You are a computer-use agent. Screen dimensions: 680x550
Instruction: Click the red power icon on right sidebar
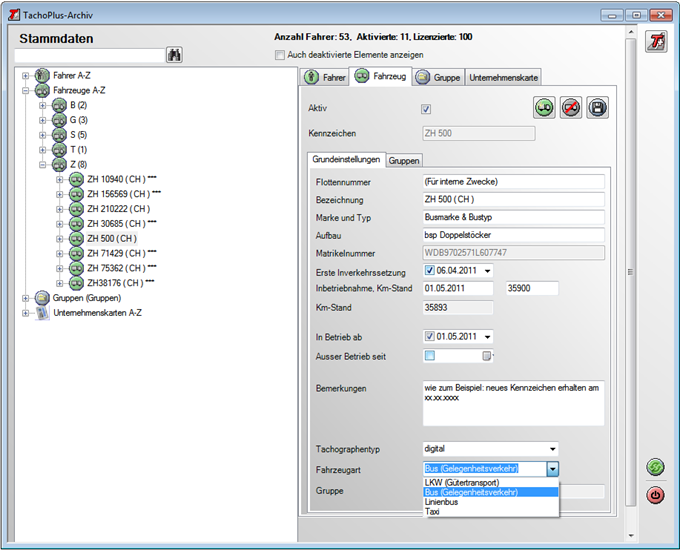tap(655, 494)
